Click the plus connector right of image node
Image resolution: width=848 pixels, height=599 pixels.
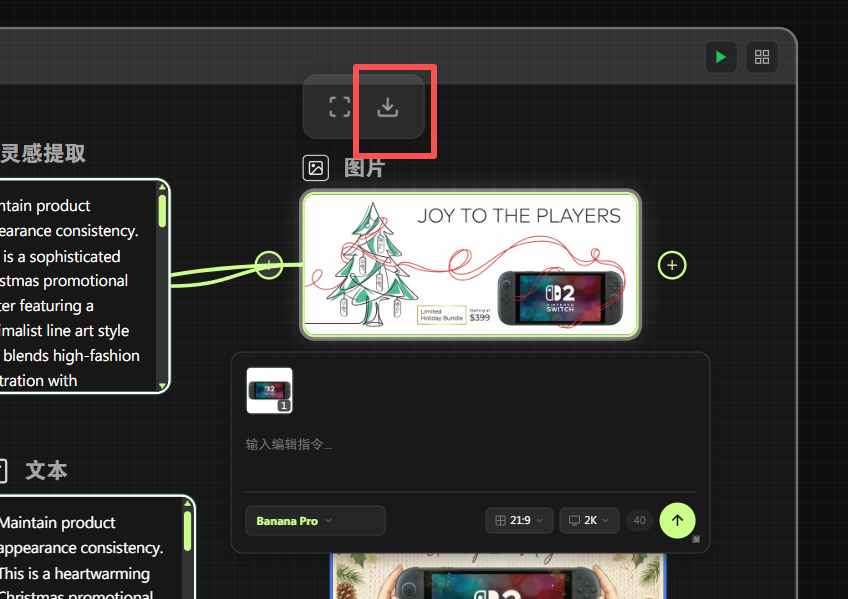(672, 265)
